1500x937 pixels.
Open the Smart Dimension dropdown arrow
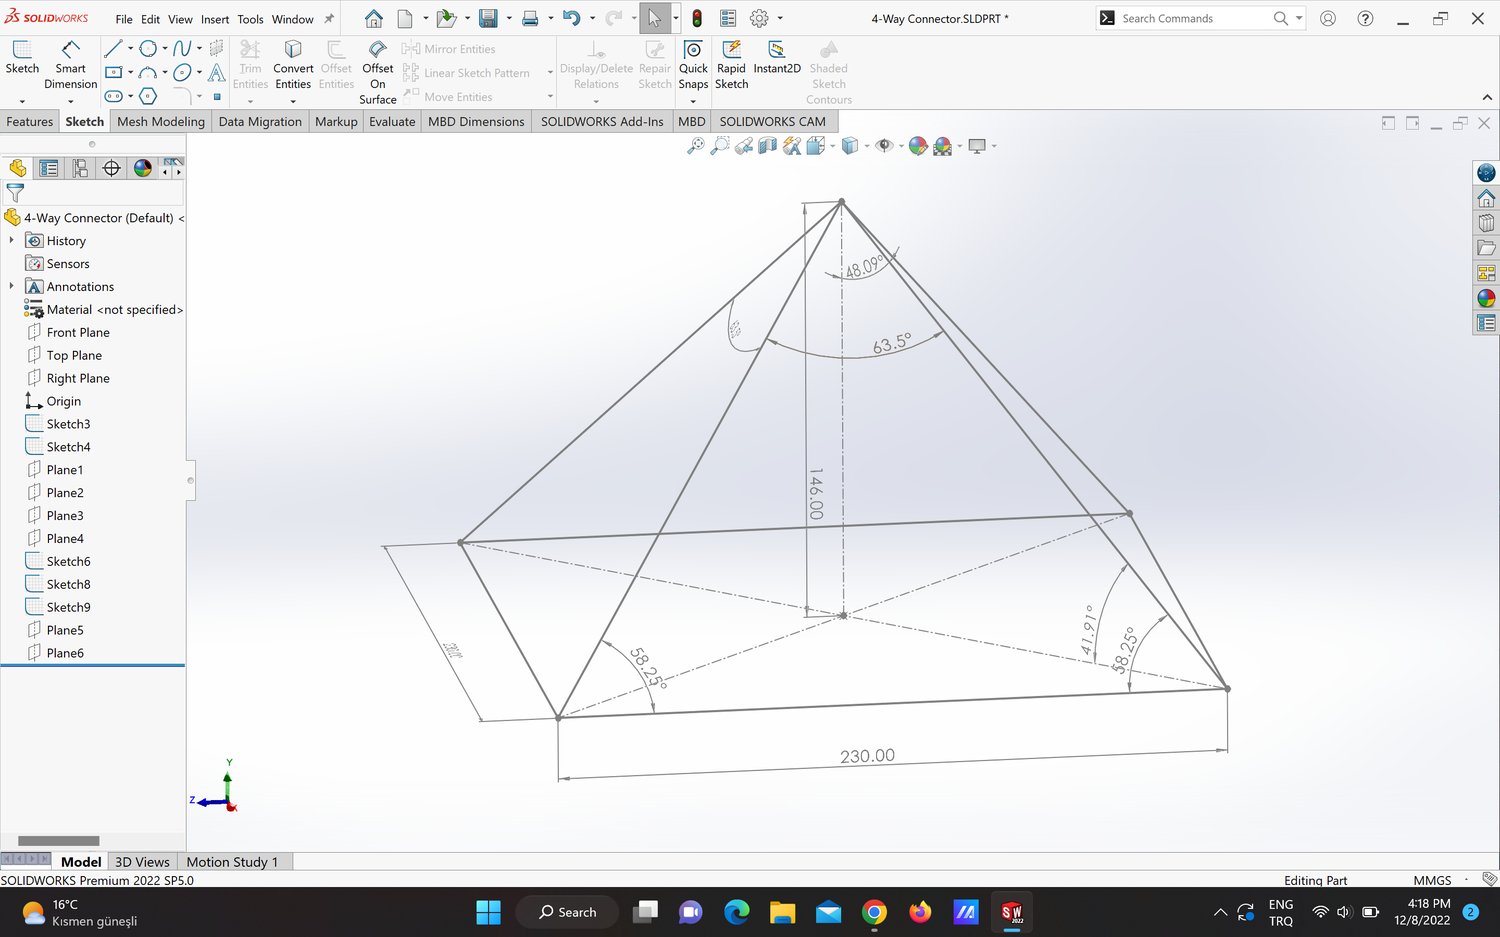coord(70,101)
